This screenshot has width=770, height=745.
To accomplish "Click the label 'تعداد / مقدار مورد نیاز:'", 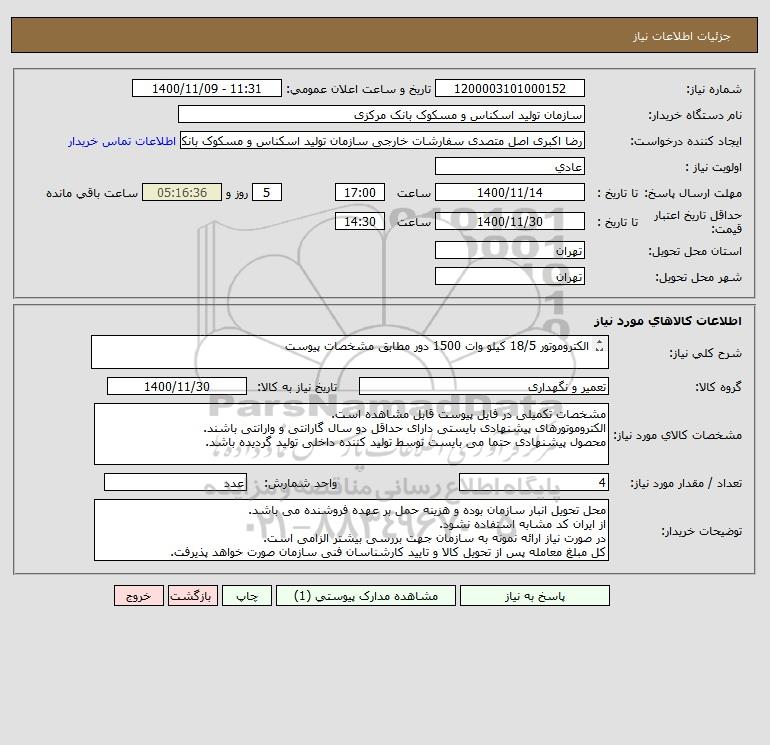I will [686, 483].
